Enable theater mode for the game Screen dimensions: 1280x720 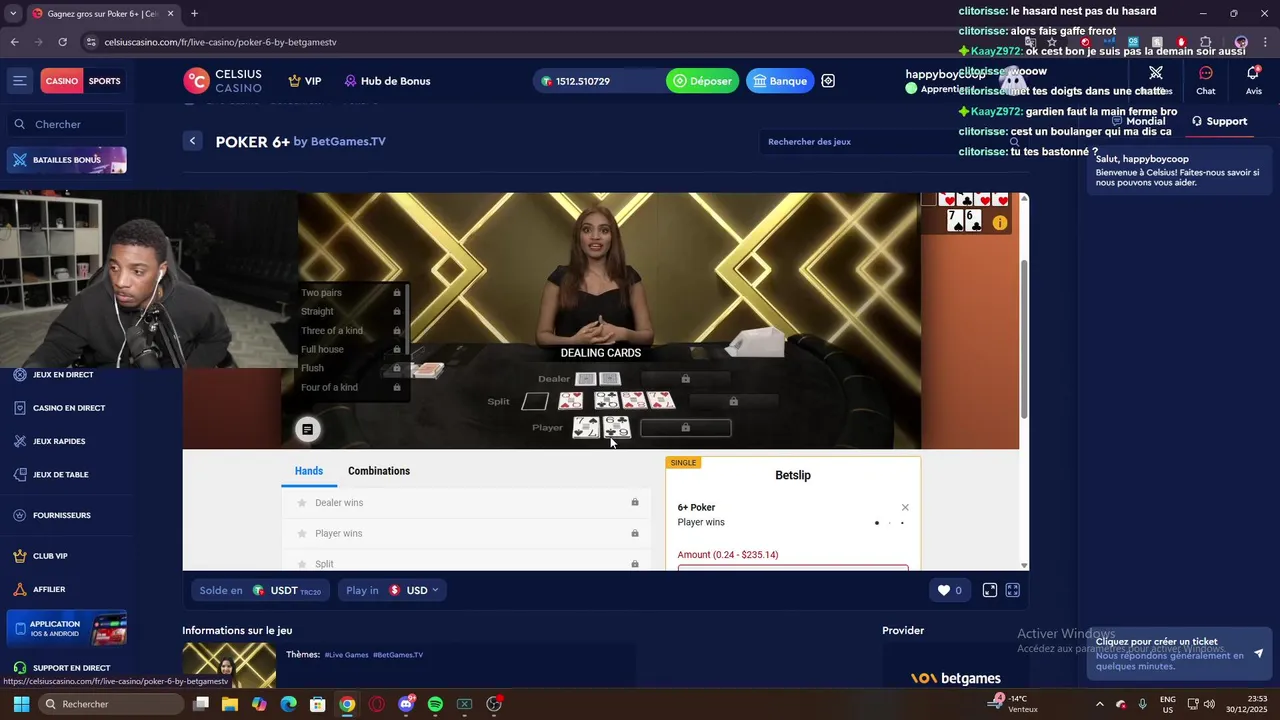(990, 590)
